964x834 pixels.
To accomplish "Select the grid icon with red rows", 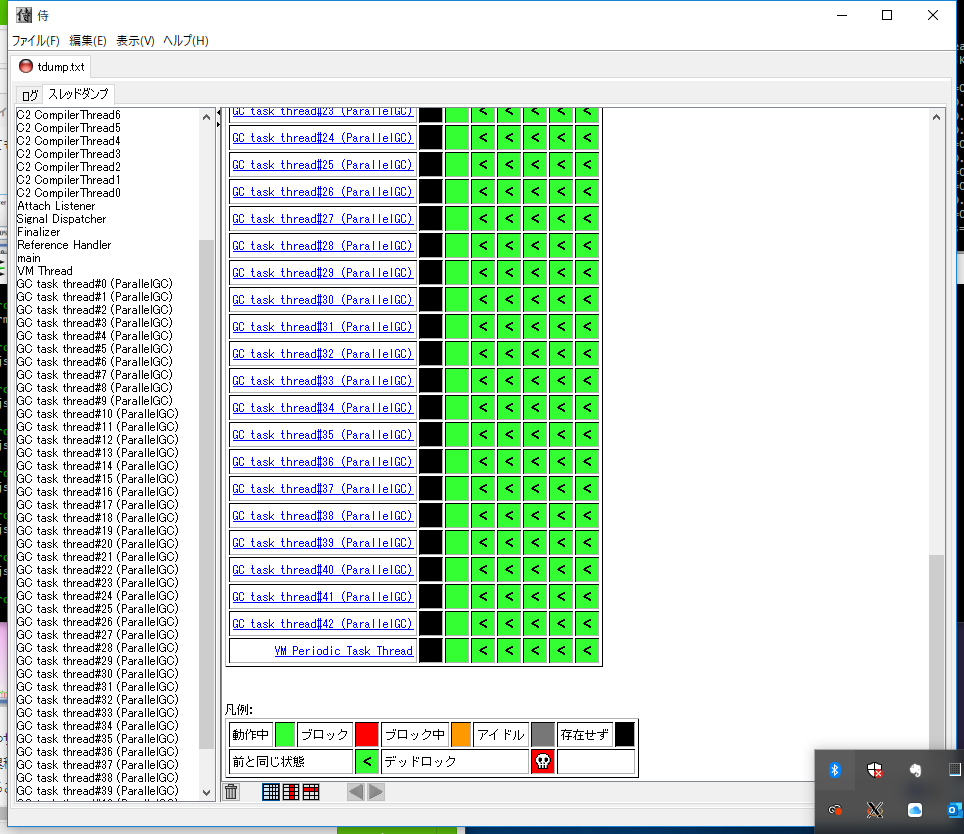I will [311, 792].
